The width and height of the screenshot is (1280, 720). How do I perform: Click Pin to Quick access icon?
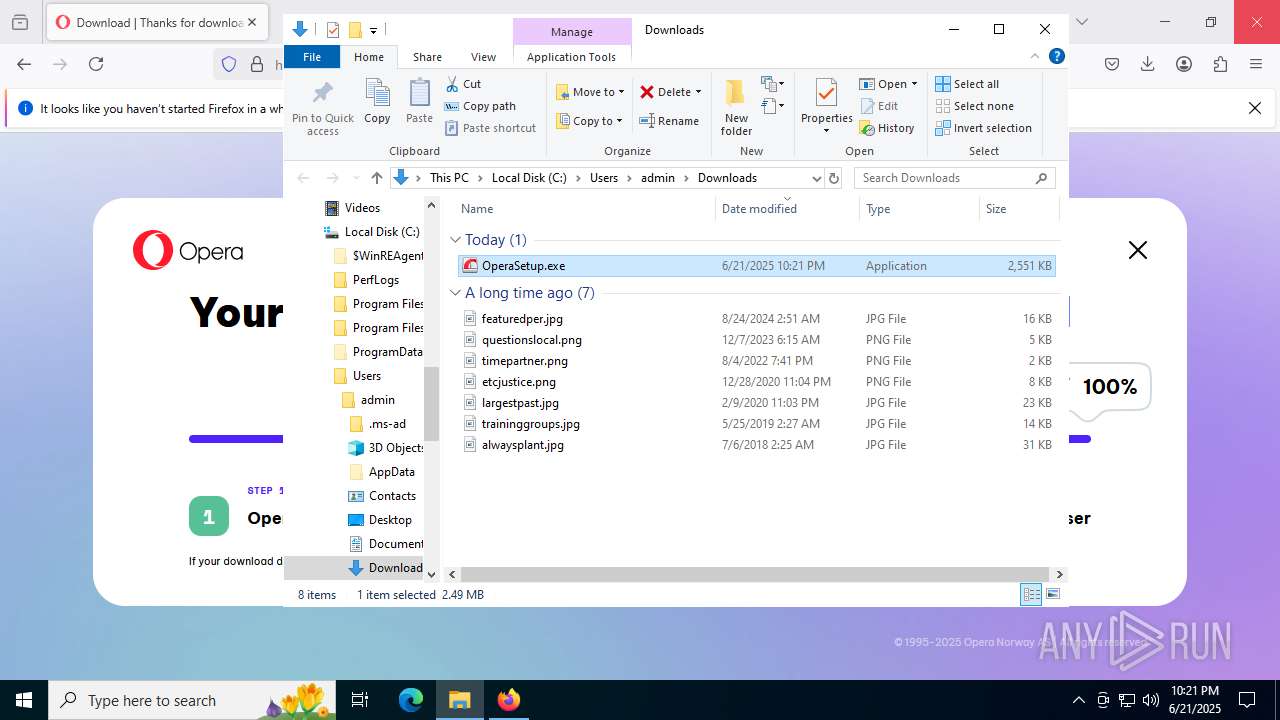click(x=322, y=108)
